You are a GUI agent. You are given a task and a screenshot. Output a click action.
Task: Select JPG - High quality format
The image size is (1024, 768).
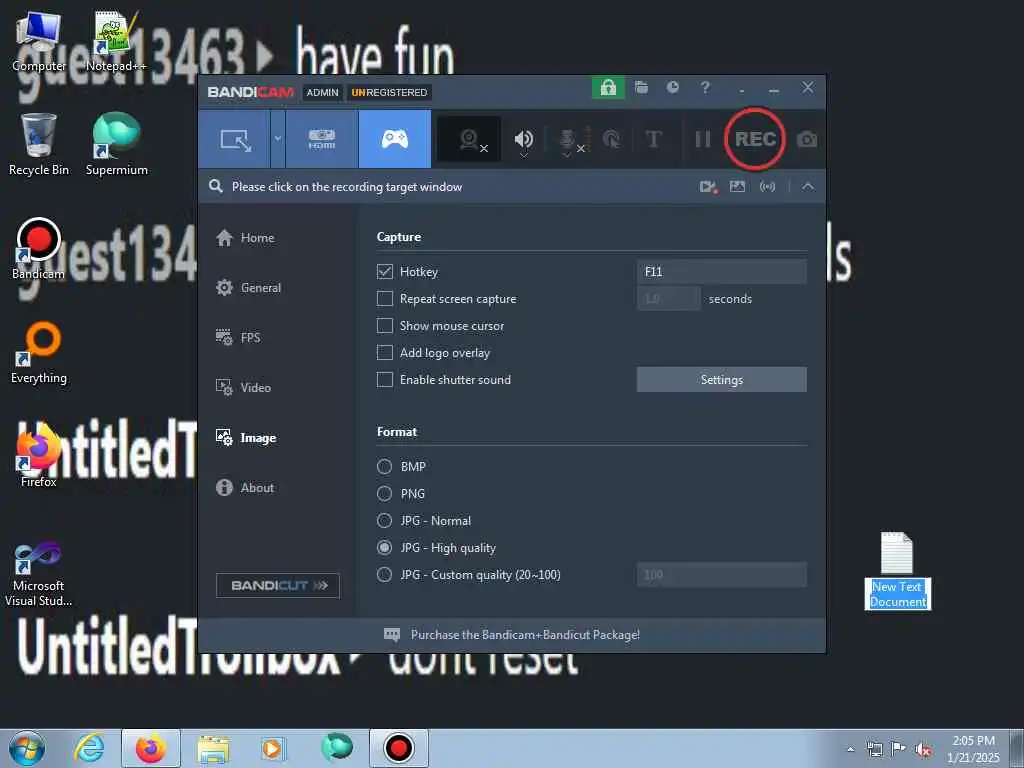(385, 547)
